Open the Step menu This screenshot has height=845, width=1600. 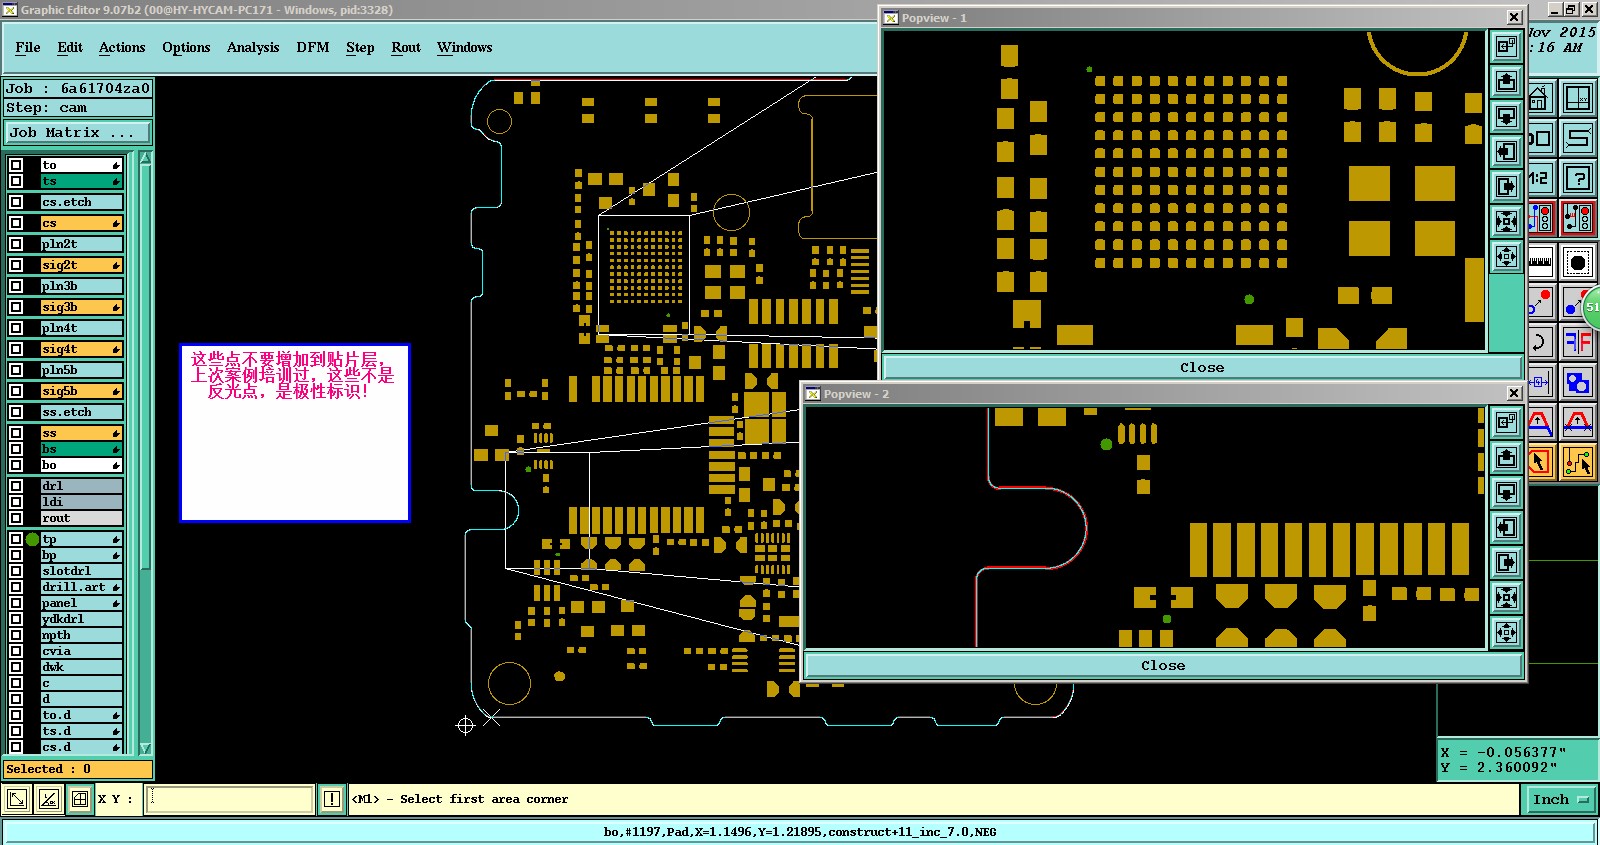(360, 47)
